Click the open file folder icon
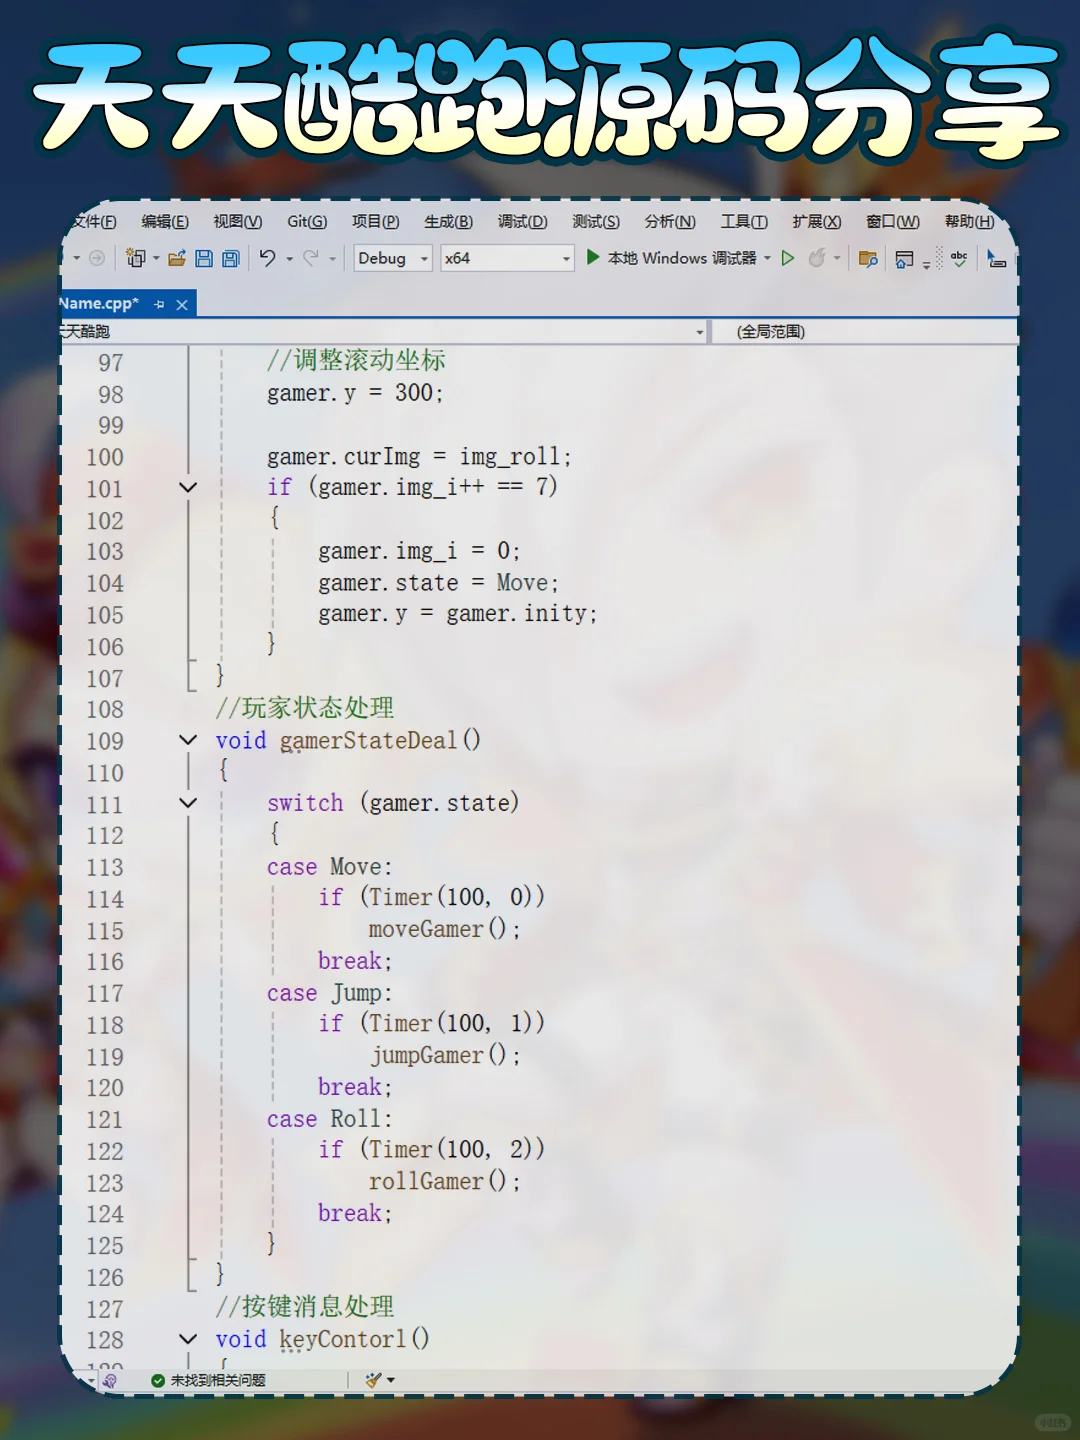 (x=177, y=259)
